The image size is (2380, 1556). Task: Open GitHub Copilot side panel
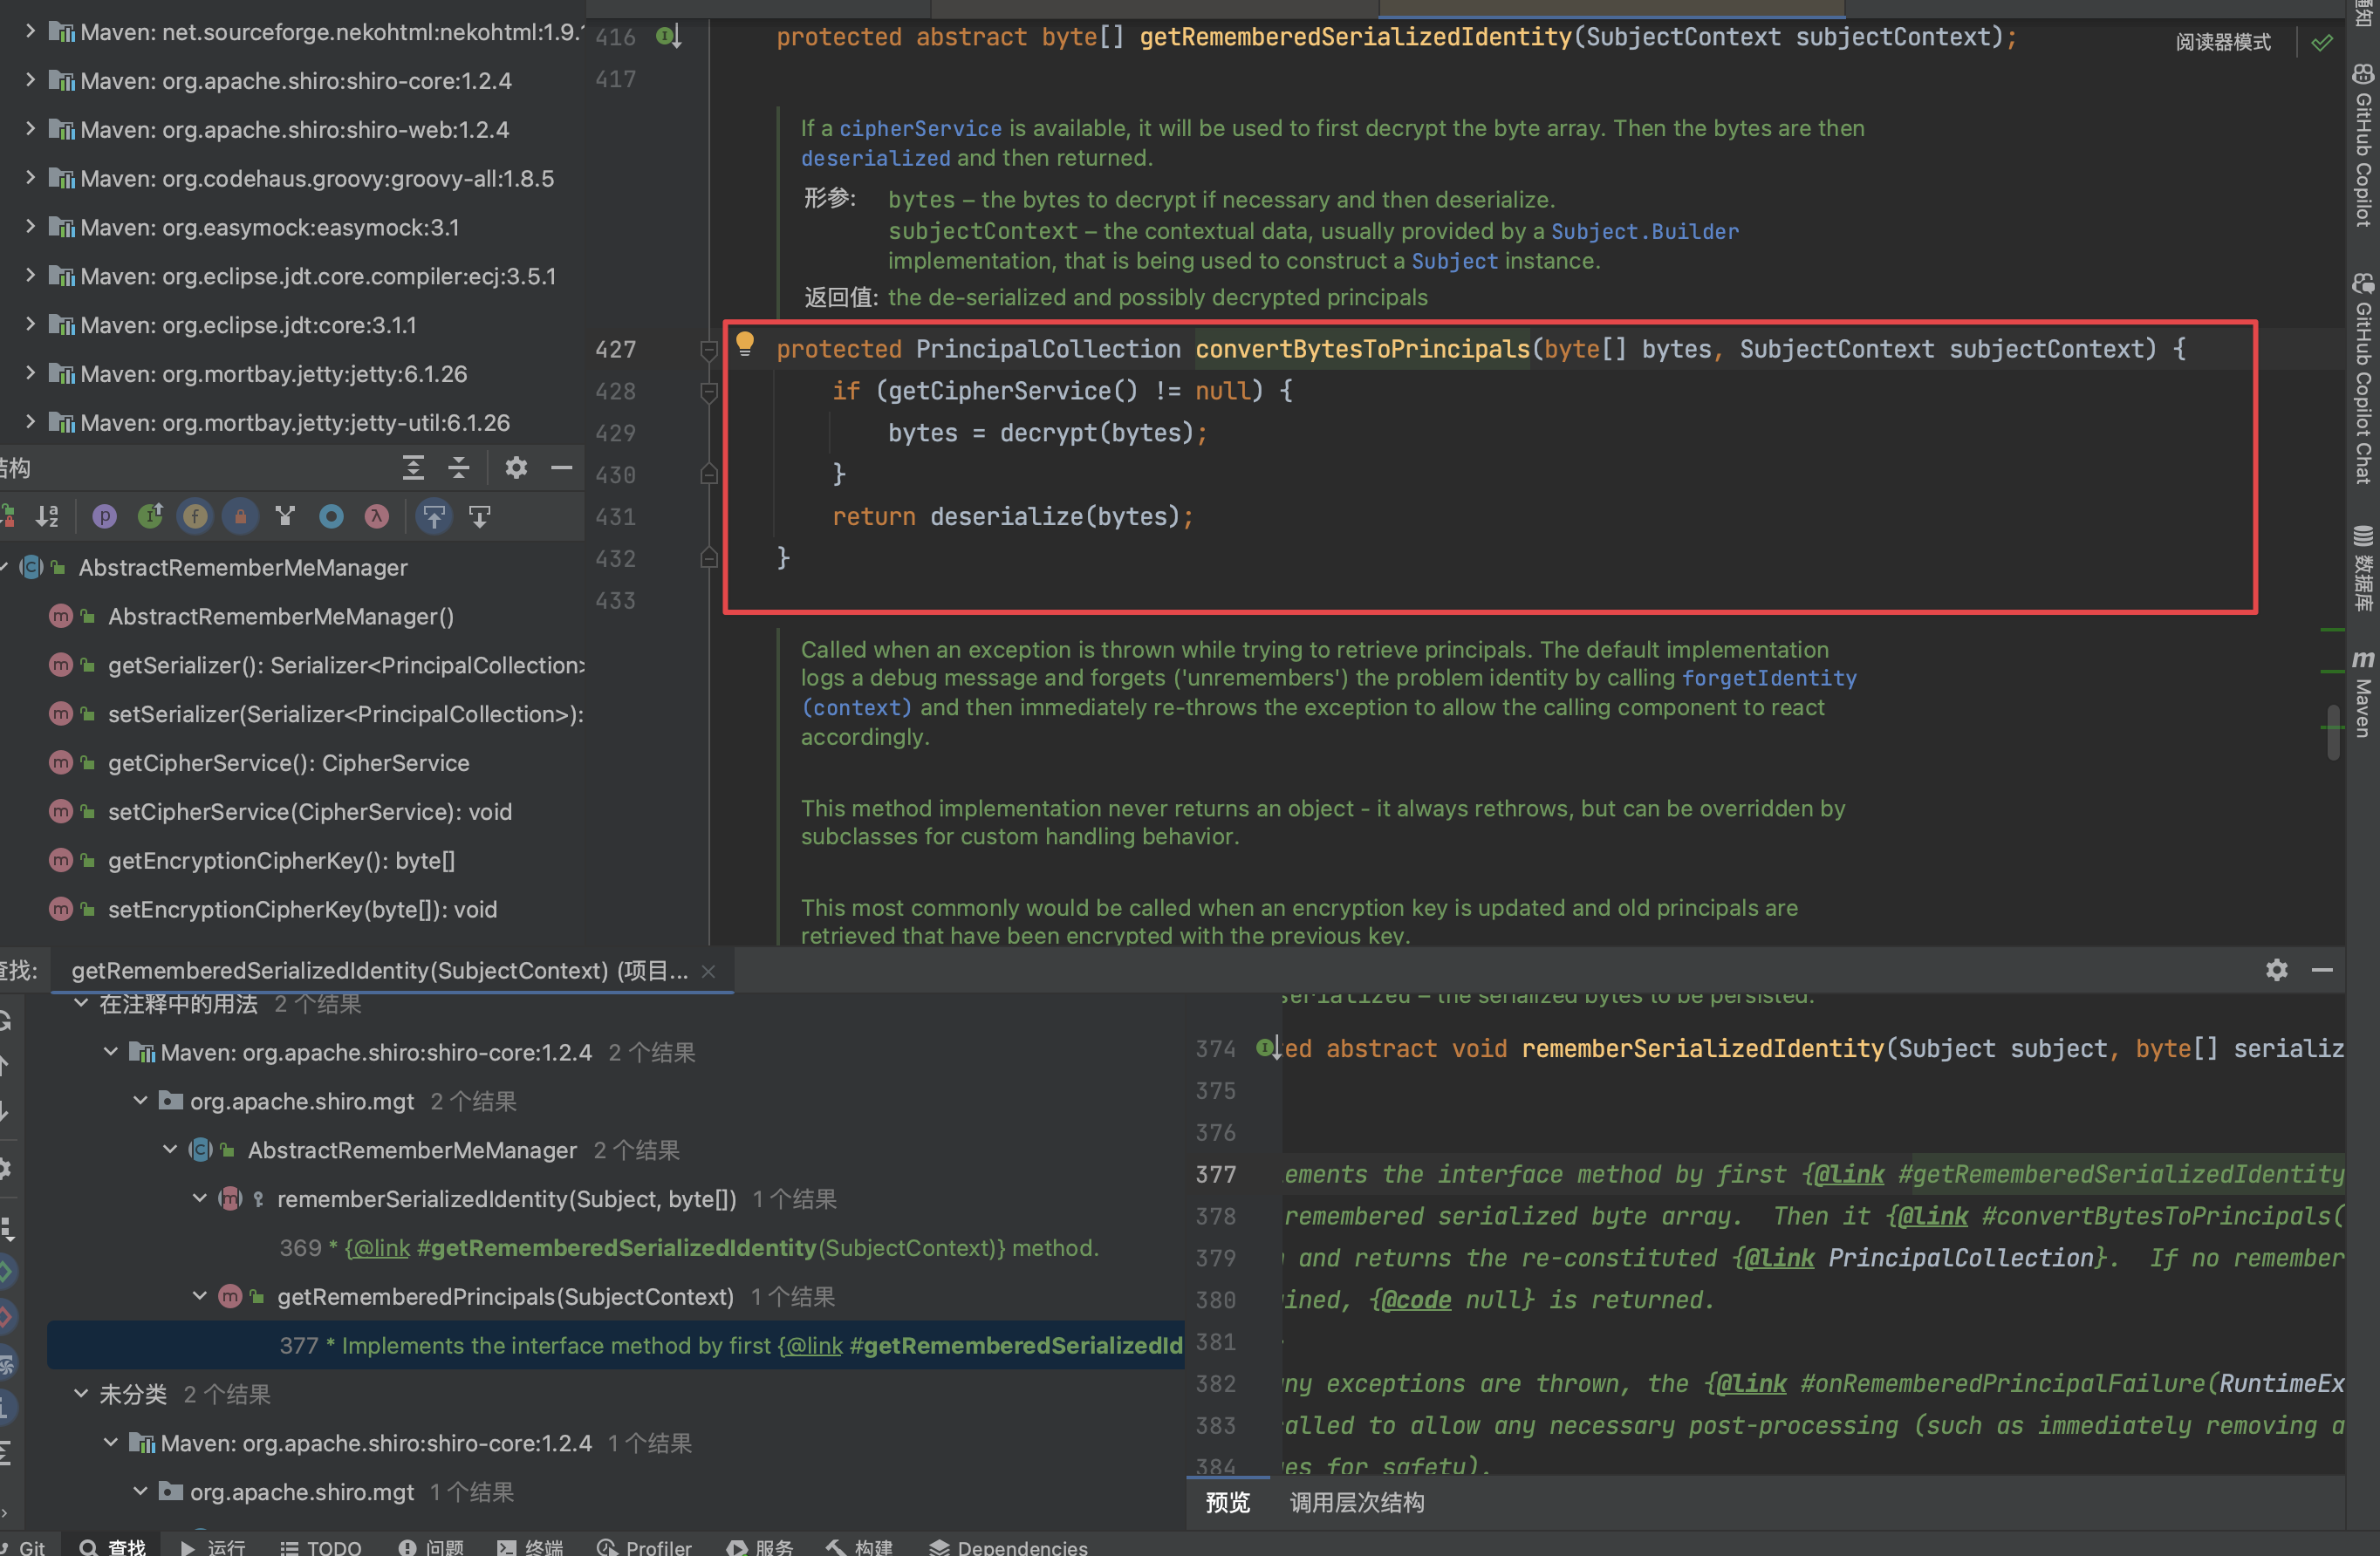click(x=2363, y=145)
